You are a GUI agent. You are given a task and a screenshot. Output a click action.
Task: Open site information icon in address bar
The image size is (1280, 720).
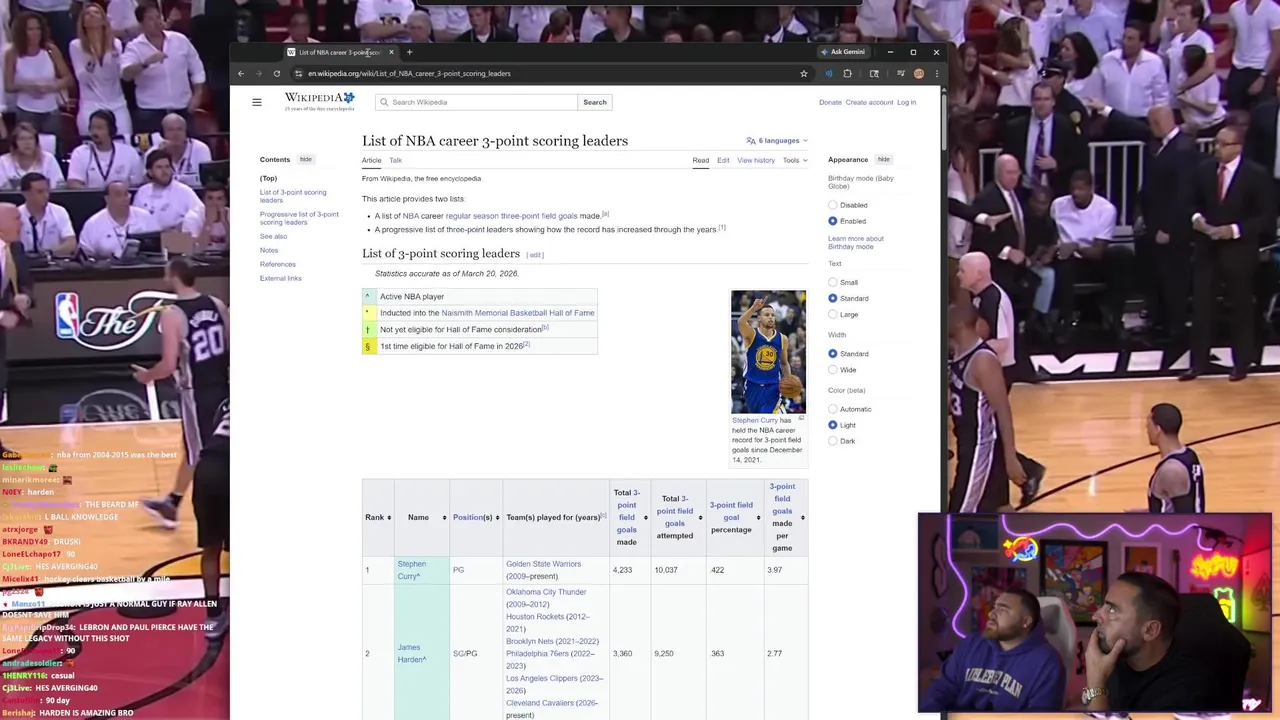(x=298, y=73)
